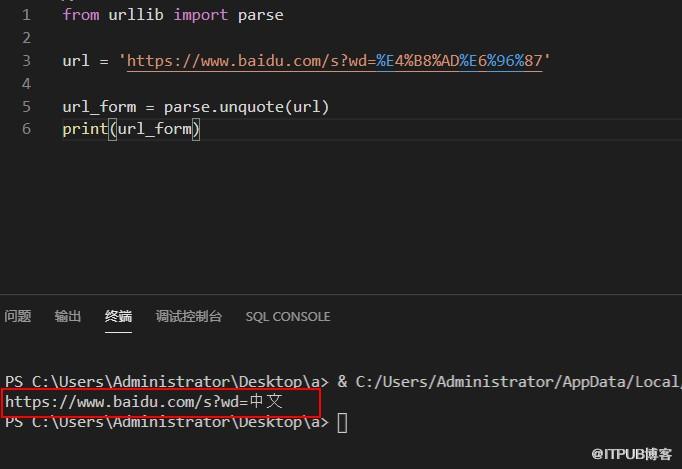Image resolution: width=682 pixels, height=469 pixels.
Task: Click line number 1 in the gutter
Action: click(27, 15)
